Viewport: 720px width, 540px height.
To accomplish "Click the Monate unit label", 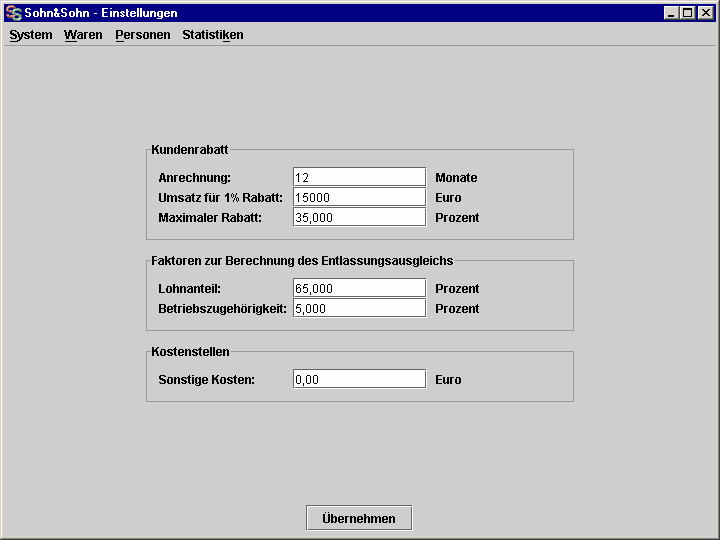I will click(456, 178).
